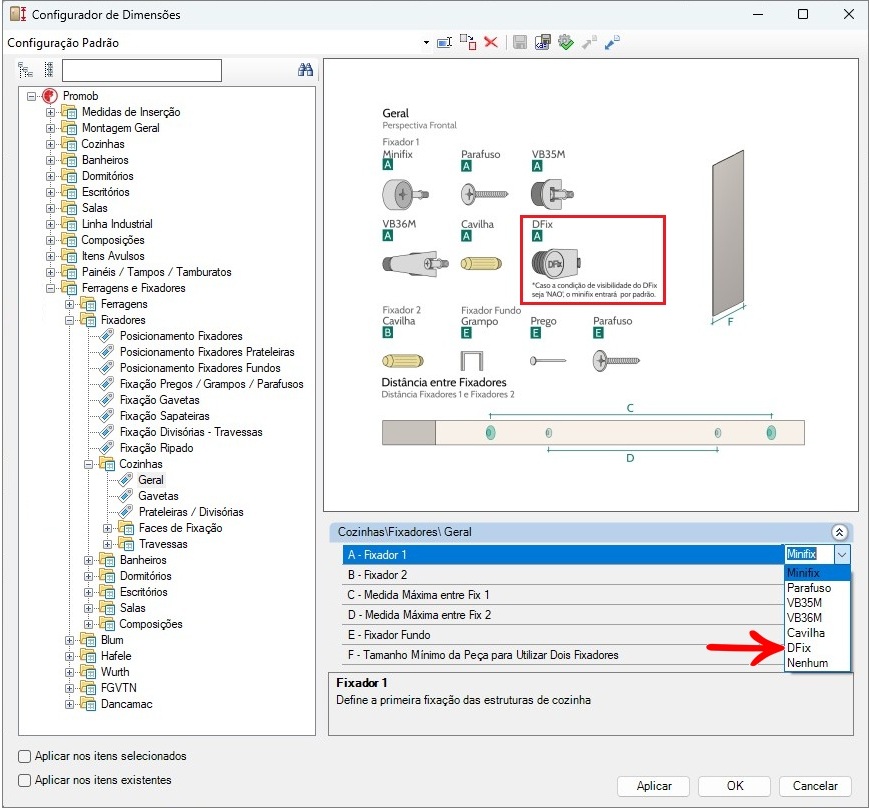Click the red X delete configuration icon
Viewport: 869px width, 808px height.
tap(491, 43)
